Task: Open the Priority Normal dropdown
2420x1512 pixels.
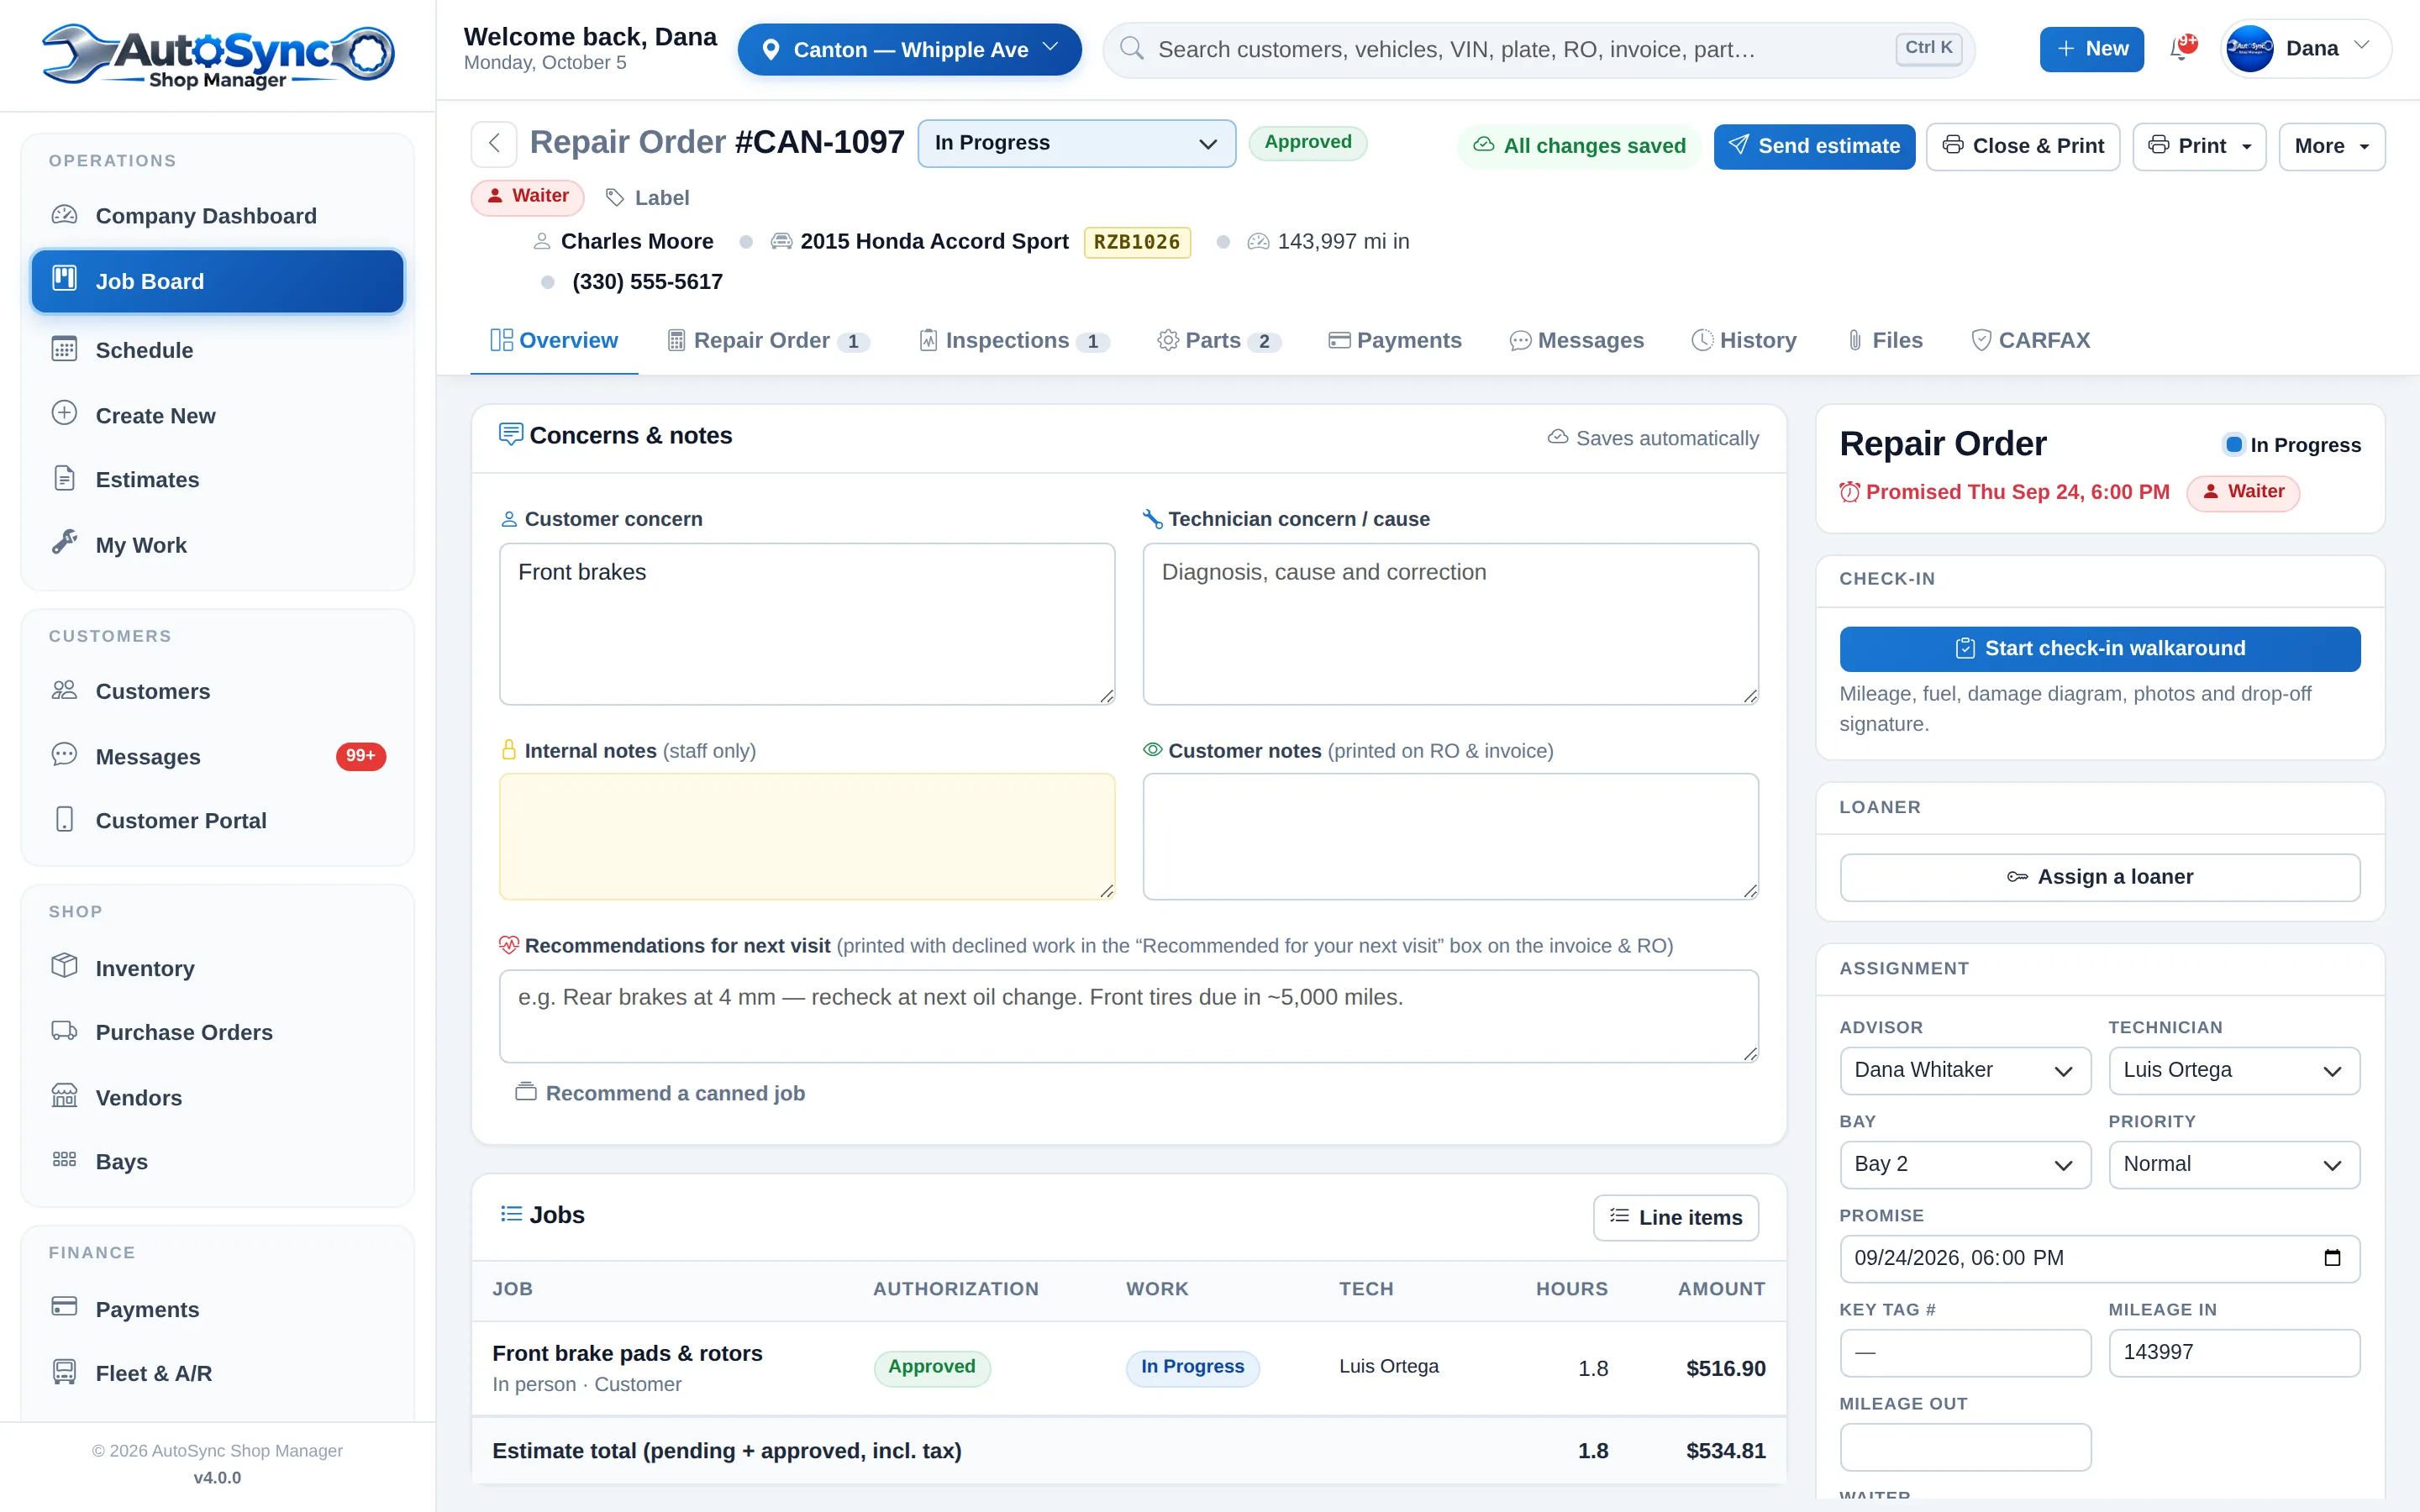Action: (2234, 1164)
